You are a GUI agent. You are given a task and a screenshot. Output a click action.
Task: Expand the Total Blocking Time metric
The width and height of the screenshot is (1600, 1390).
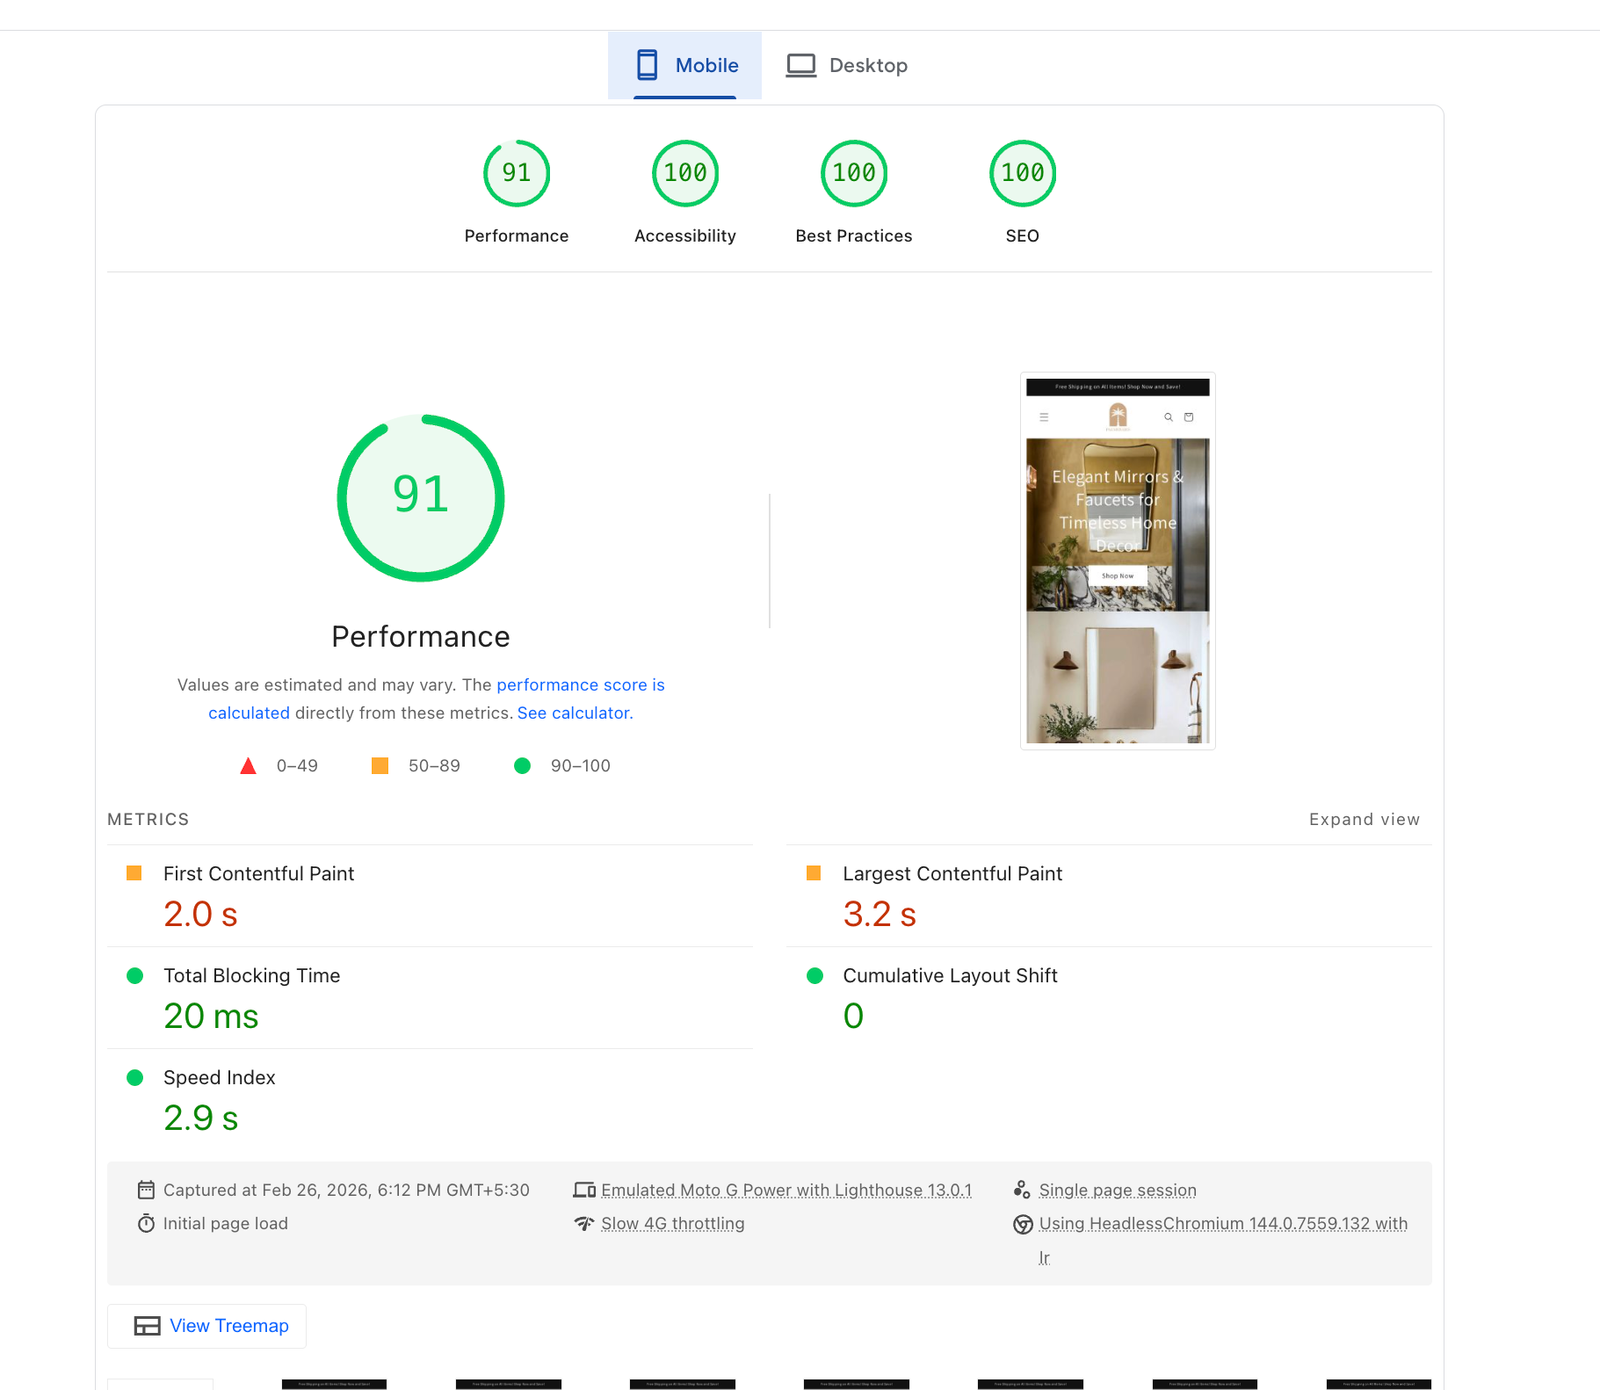[251, 976]
